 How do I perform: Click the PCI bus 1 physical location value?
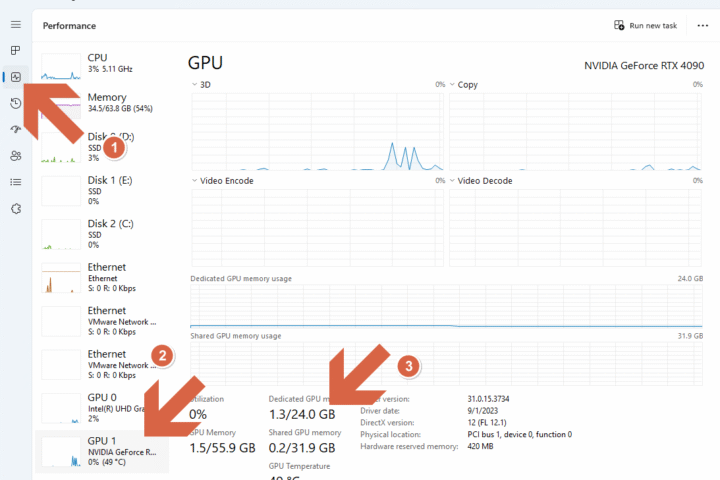[520, 435]
